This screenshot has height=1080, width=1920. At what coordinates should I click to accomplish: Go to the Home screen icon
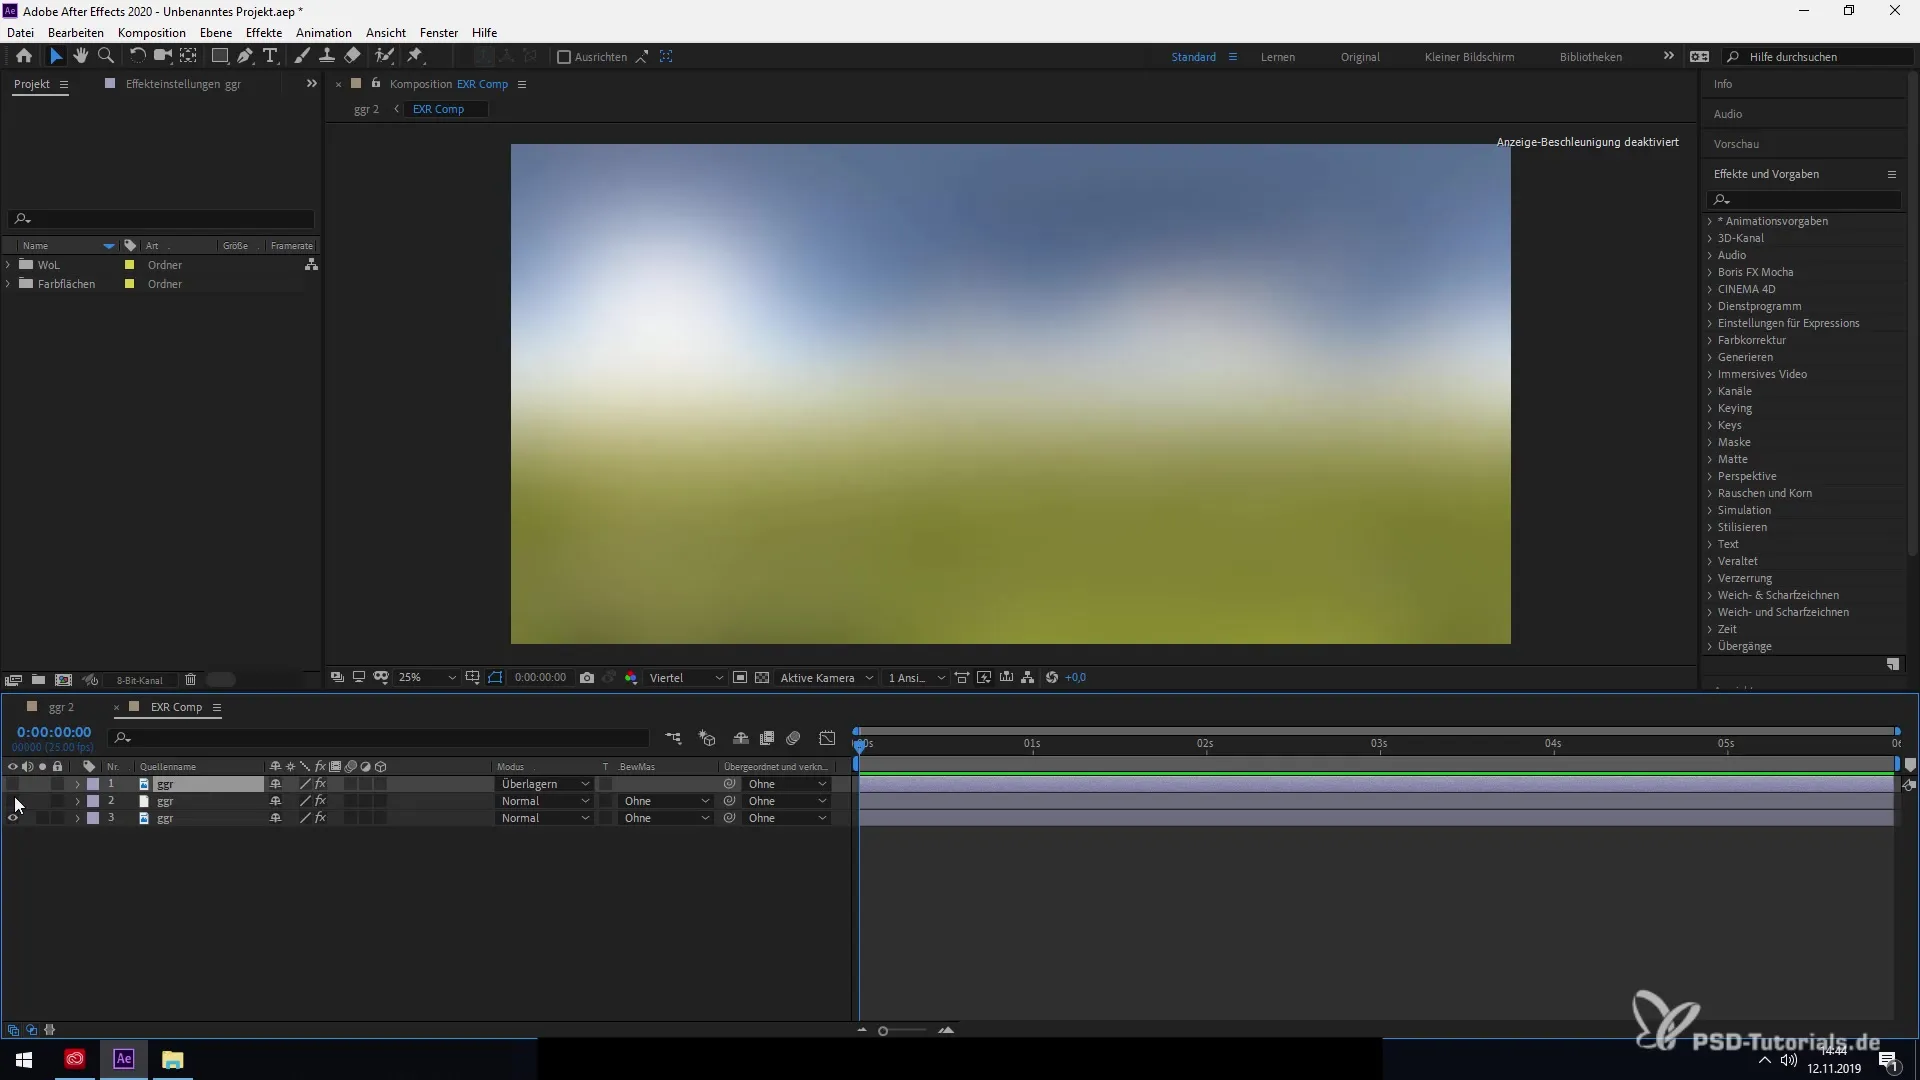coord(24,57)
